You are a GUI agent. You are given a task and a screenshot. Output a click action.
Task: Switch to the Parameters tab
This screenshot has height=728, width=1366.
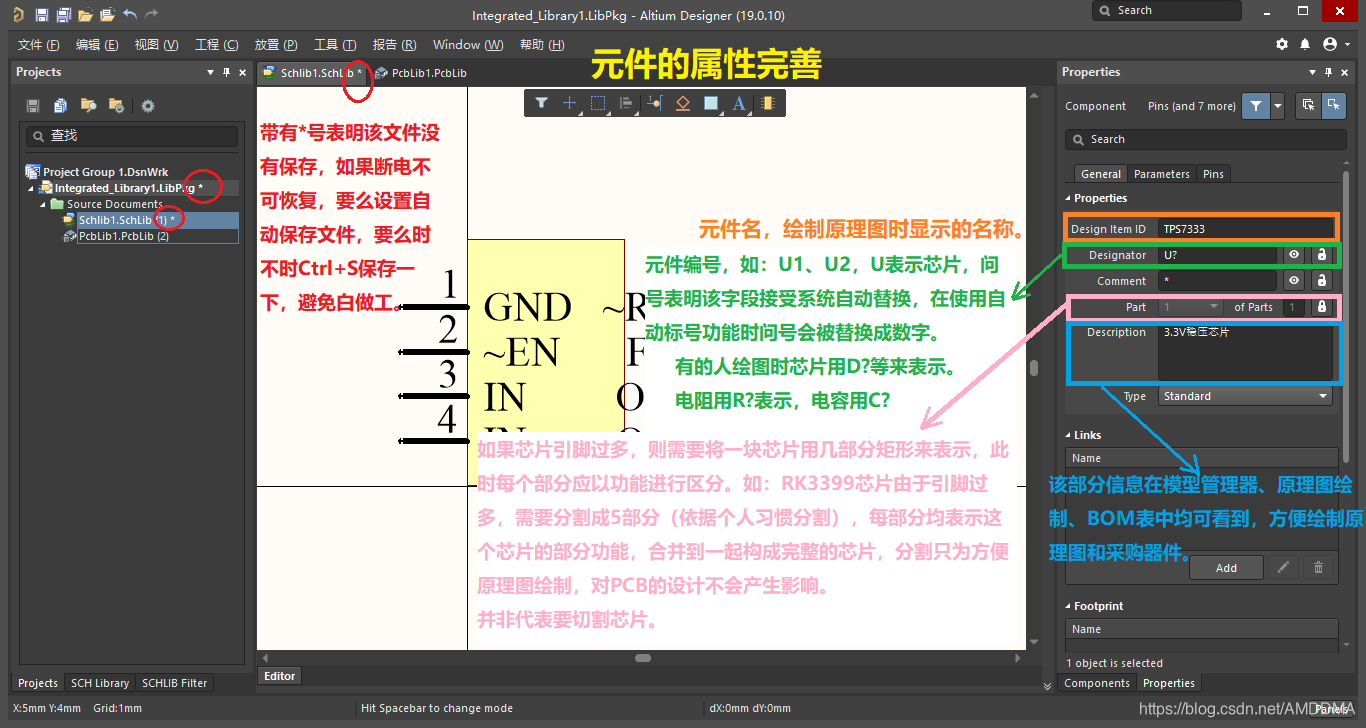1161,174
